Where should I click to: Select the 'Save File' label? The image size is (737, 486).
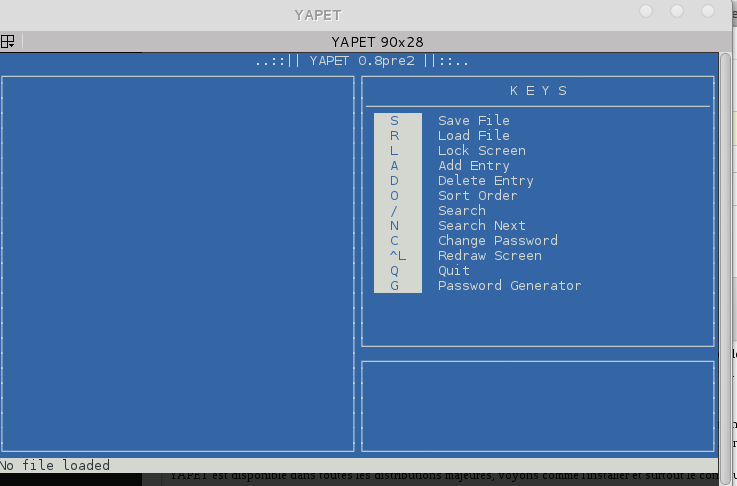point(474,120)
